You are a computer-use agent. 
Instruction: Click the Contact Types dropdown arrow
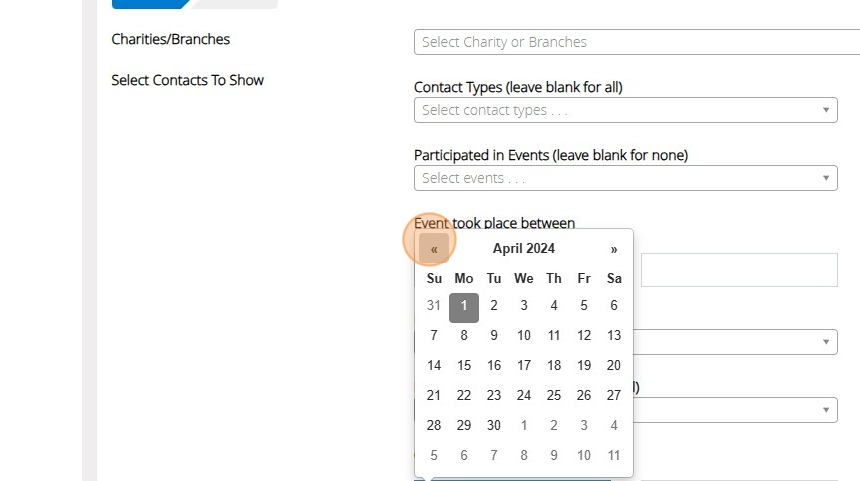point(826,110)
